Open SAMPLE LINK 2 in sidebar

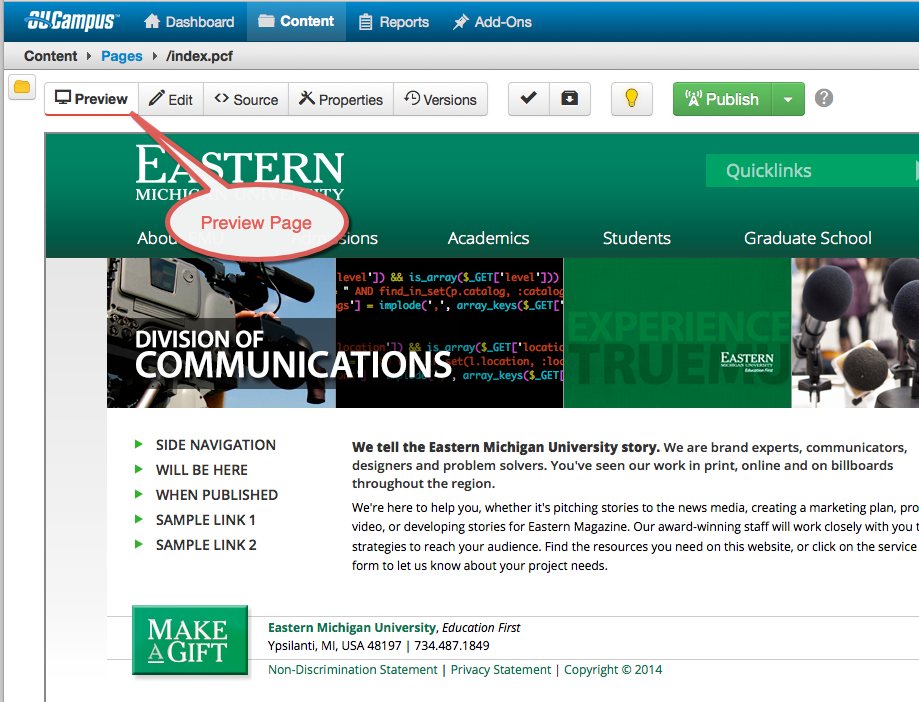tap(206, 545)
